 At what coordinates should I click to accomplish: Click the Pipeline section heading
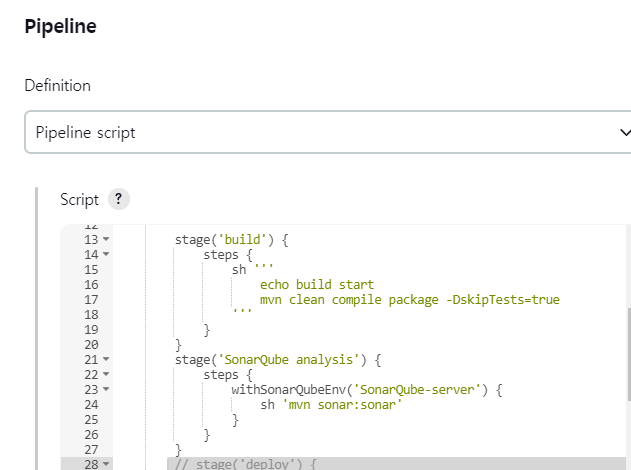click(61, 27)
